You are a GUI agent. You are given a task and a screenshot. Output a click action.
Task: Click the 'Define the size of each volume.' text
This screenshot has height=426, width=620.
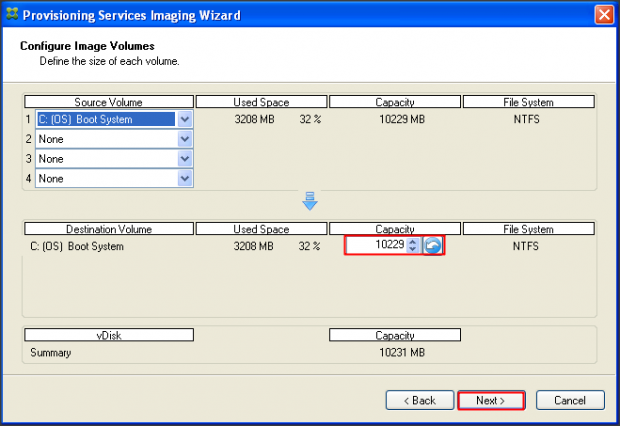click(x=109, y=61)
